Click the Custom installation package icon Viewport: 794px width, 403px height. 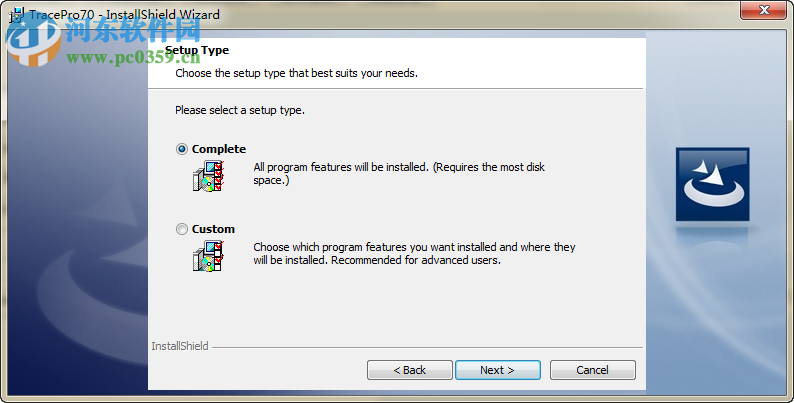pyautogui.click(x=207, y=255)
